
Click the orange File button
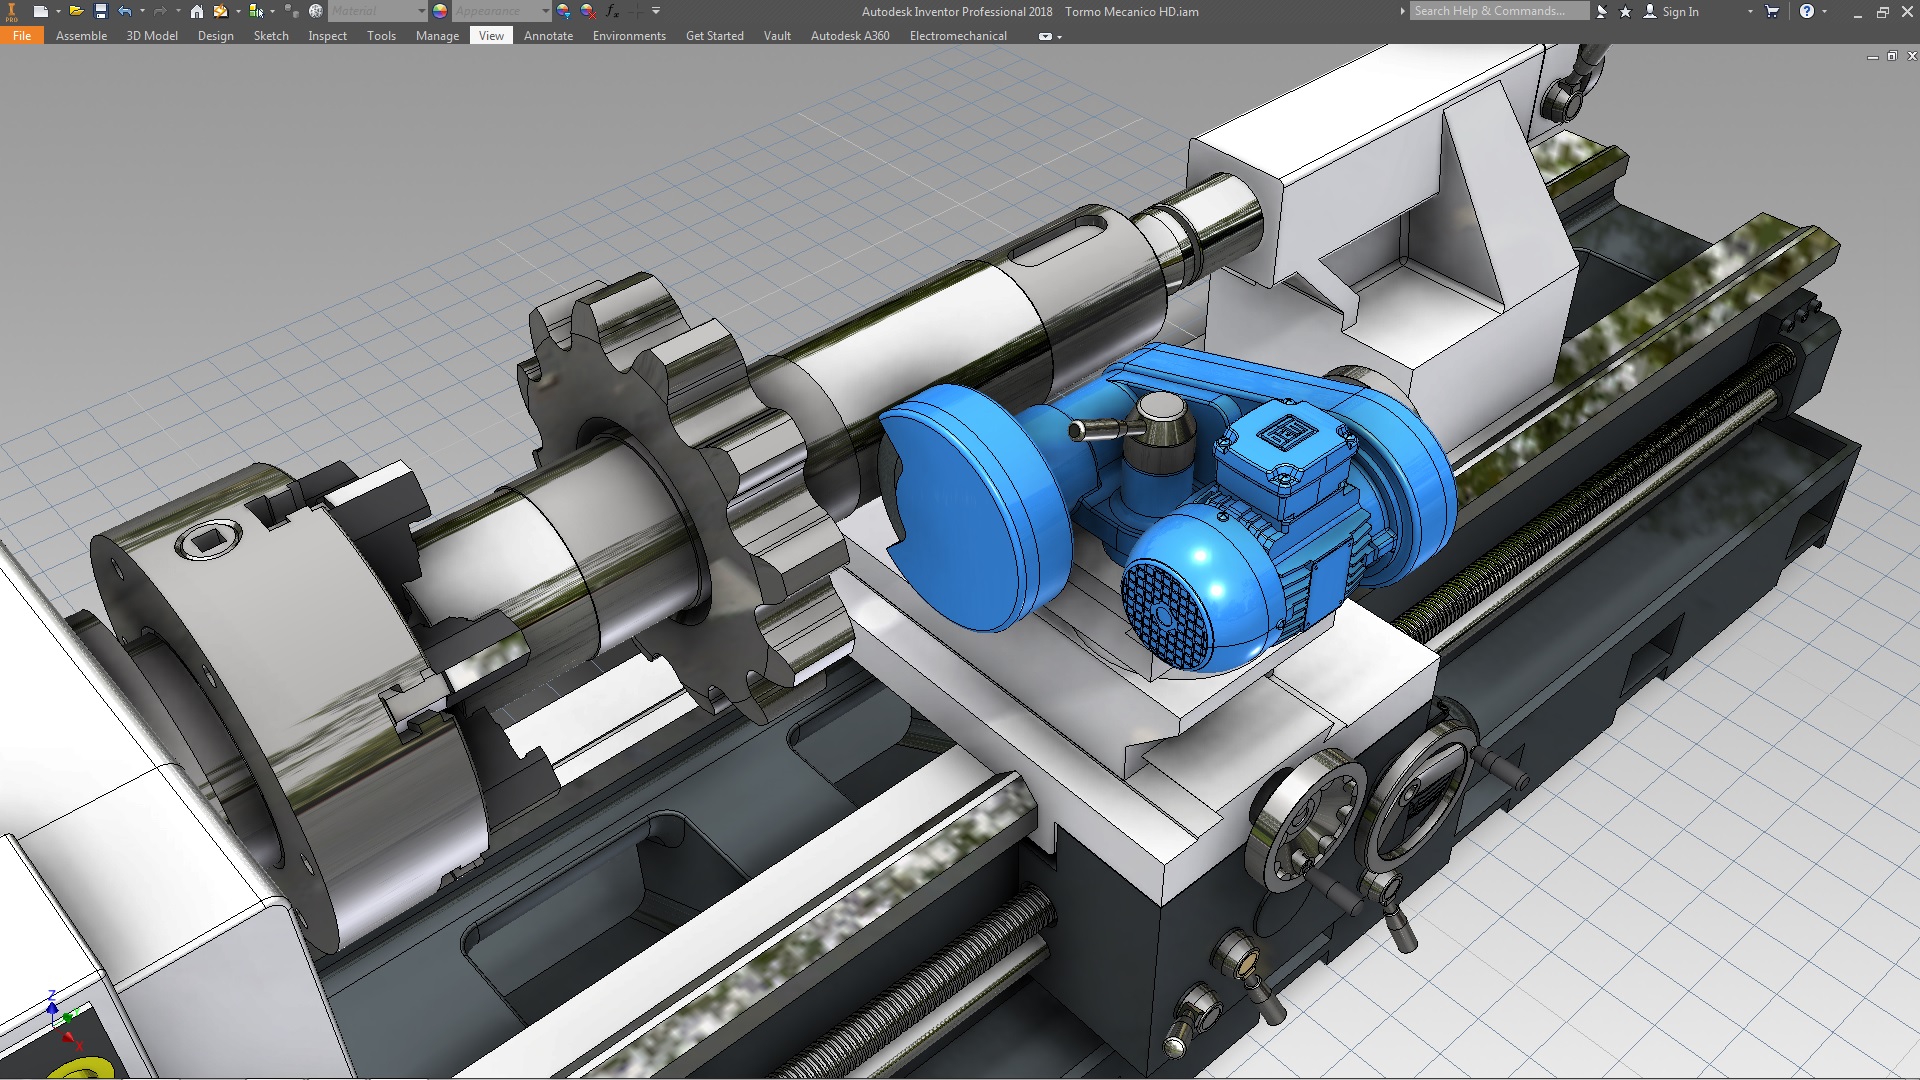point(22,36)
